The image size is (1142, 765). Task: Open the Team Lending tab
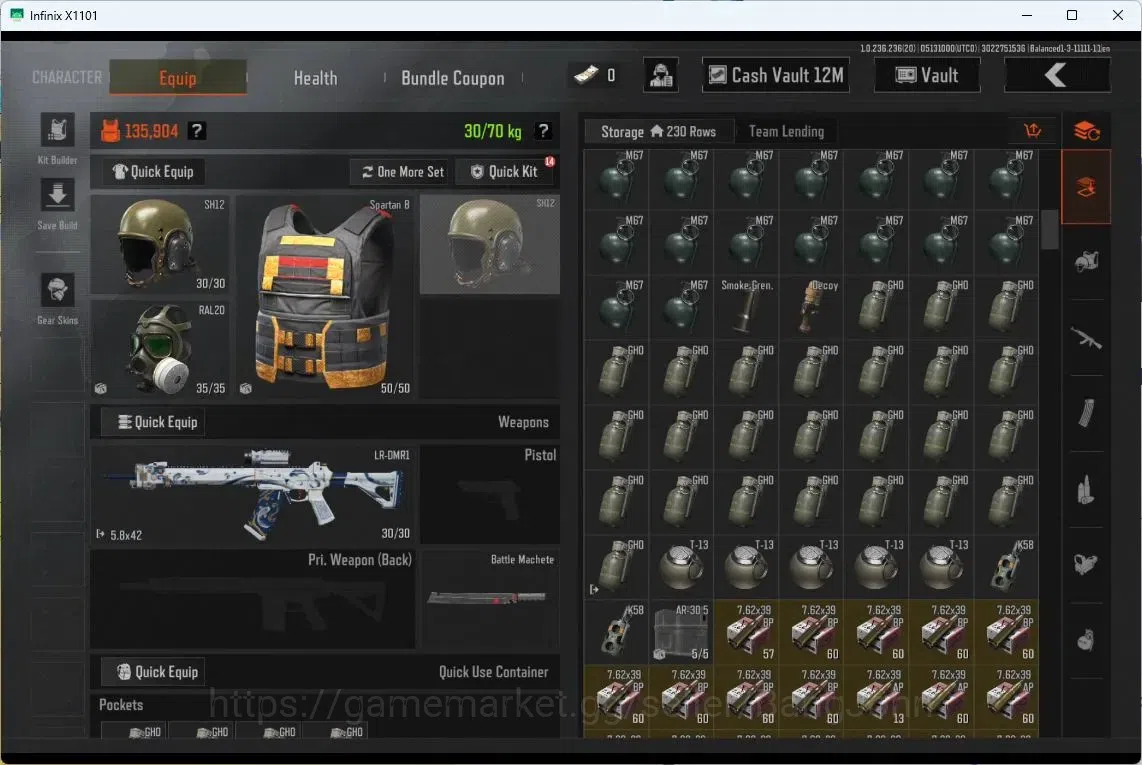point(787,132)
